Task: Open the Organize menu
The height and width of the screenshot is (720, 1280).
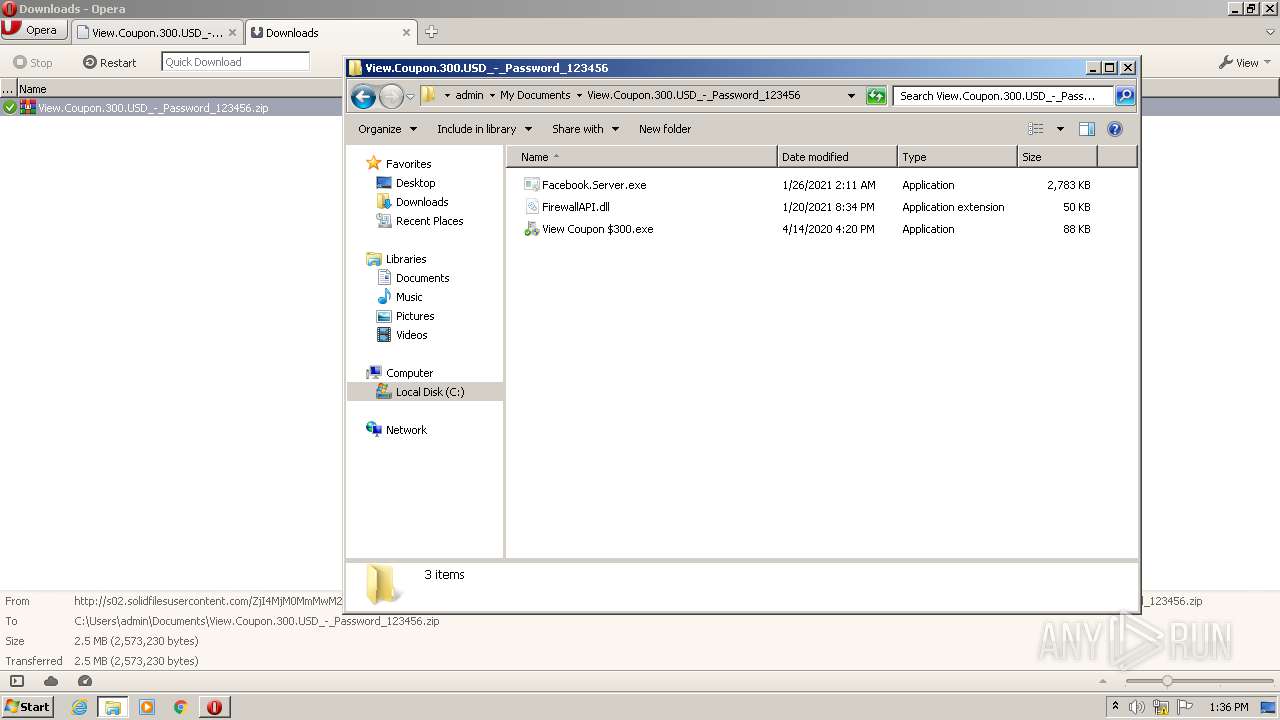Action: pos(386,129)
